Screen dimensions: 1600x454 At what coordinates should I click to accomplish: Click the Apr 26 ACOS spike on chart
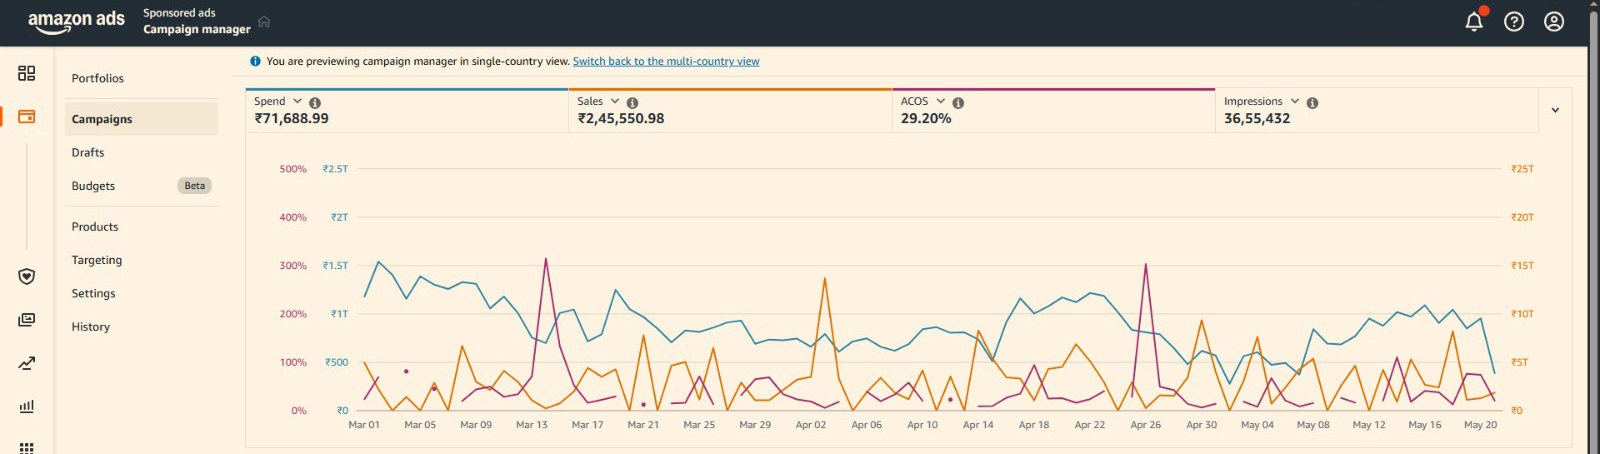tap(1145, 264)
